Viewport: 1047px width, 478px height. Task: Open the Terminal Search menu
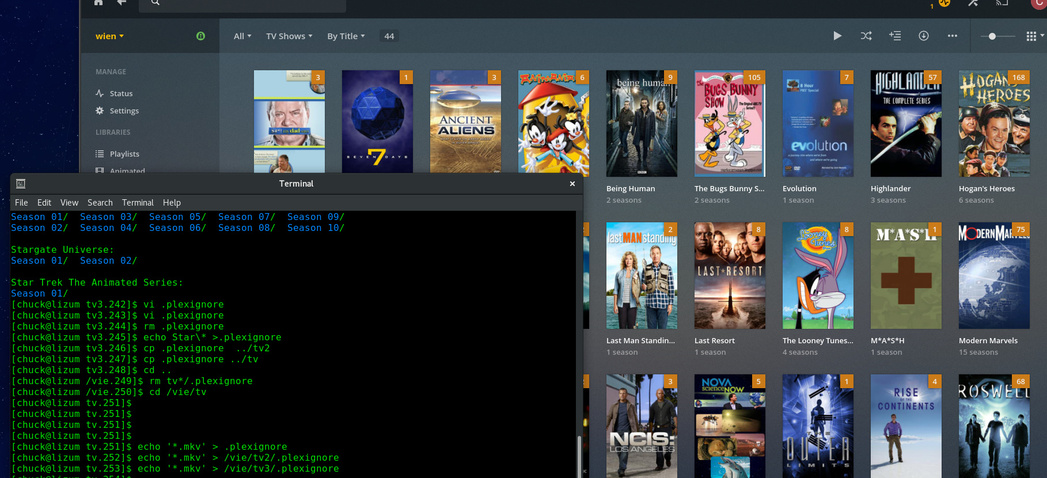tap(100, 202)
